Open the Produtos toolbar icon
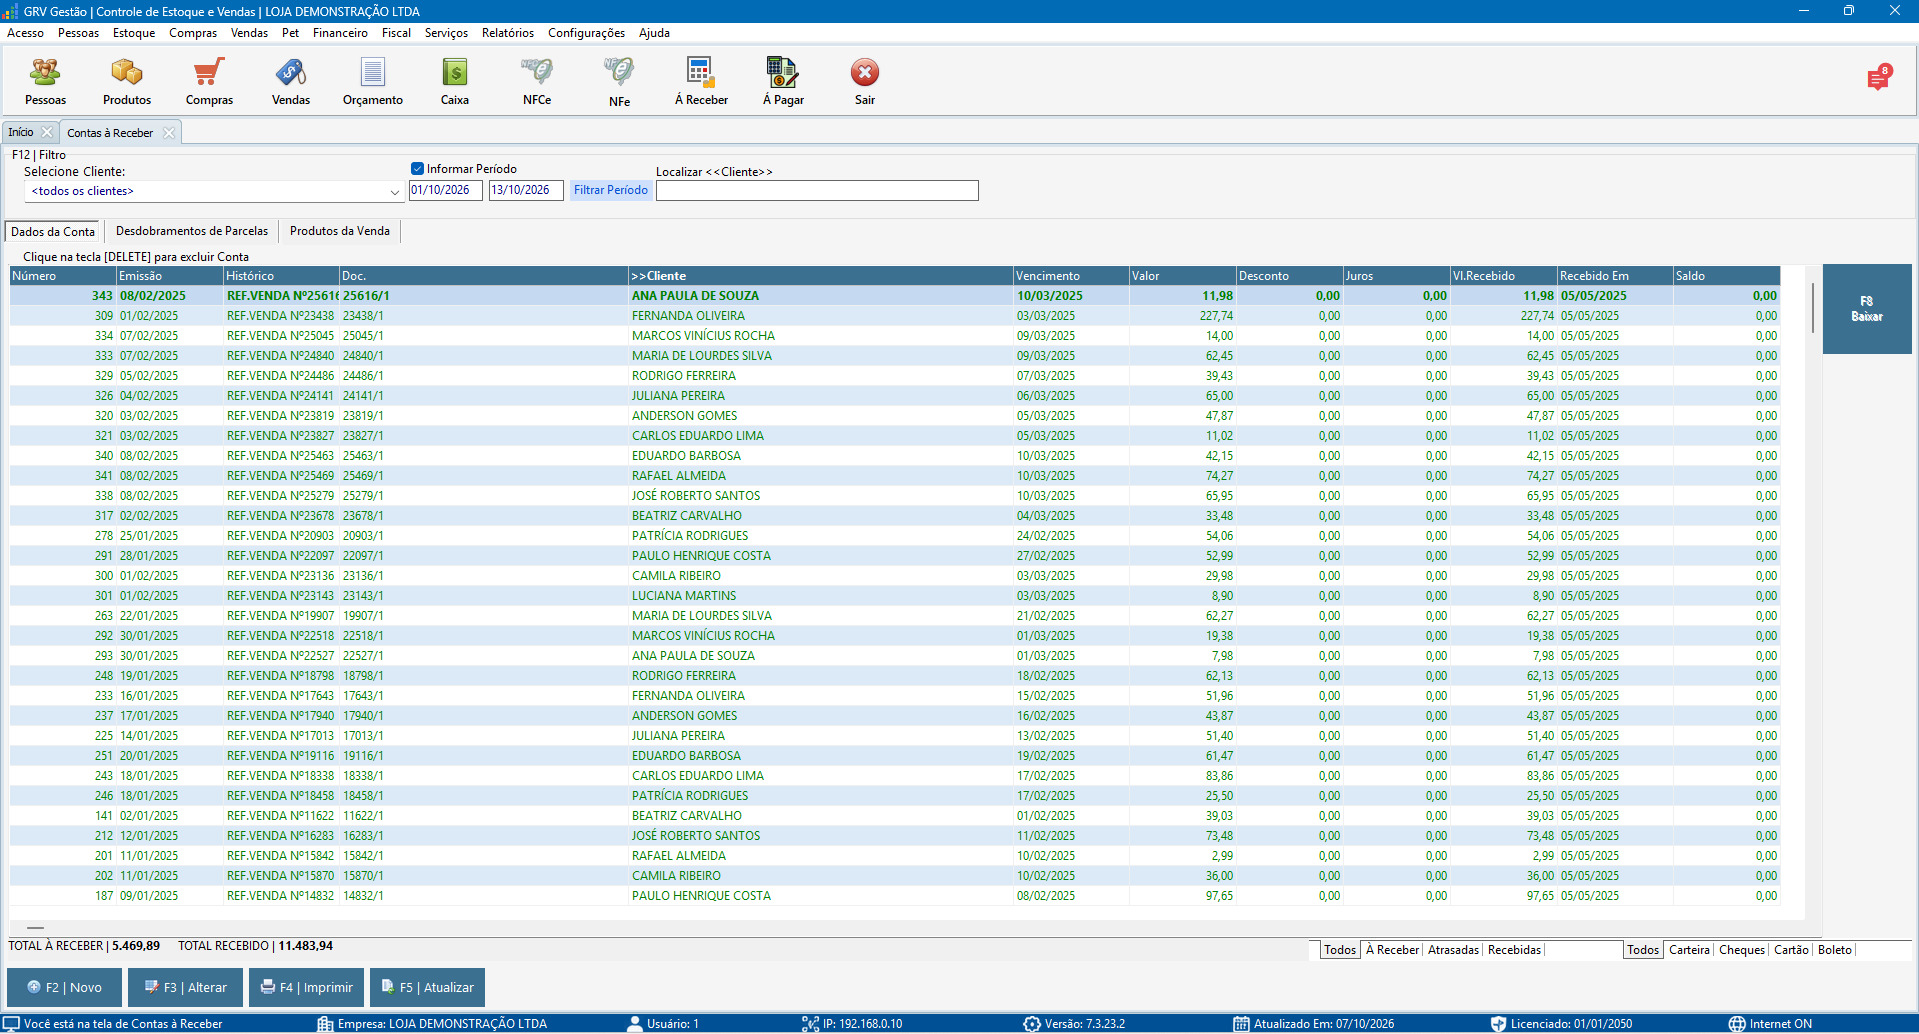1919x1034 pixels. (127, 81)
